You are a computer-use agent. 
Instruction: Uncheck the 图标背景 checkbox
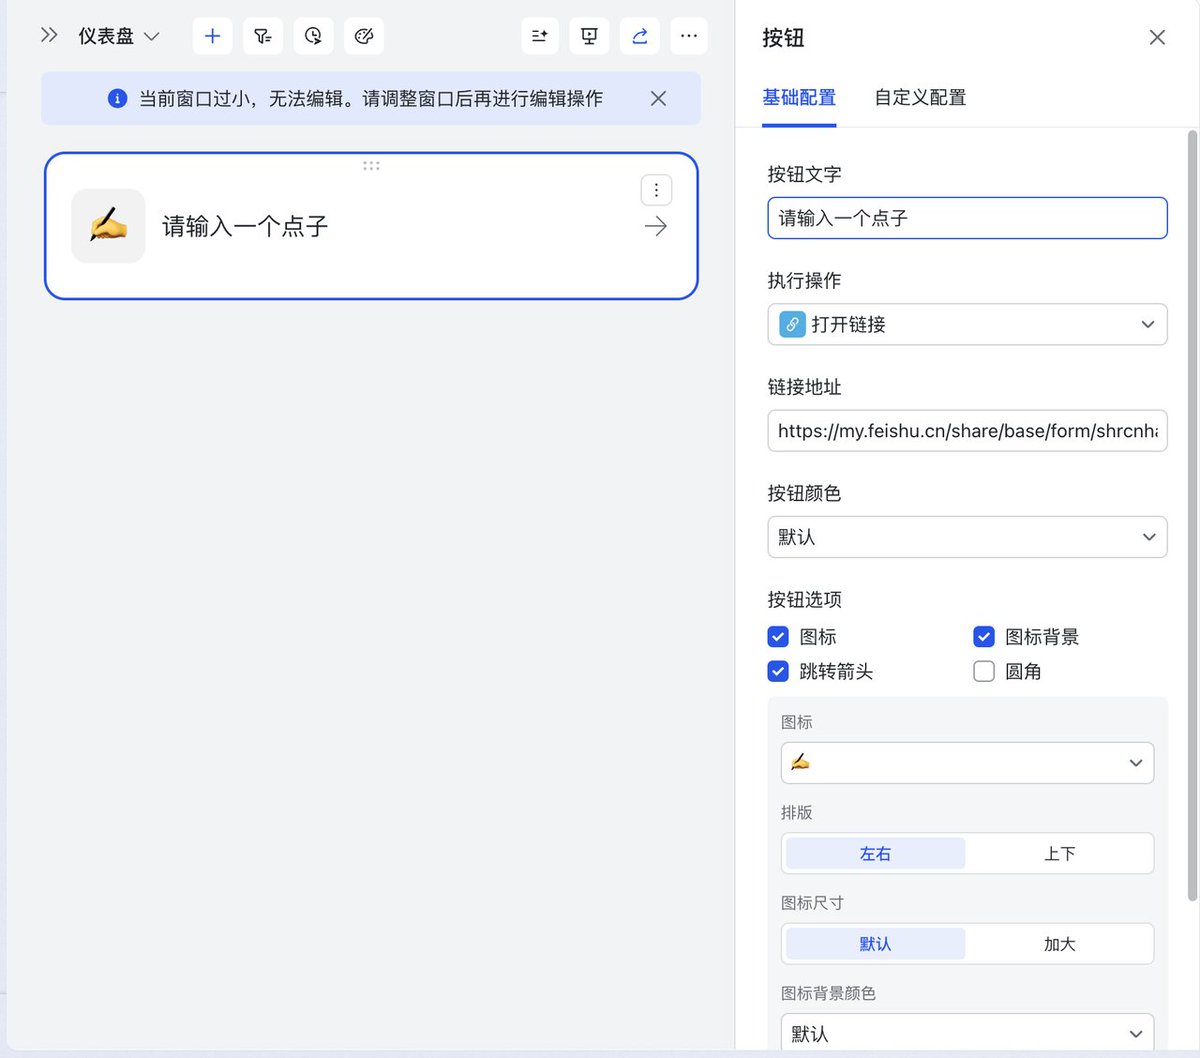(x=984, y=637)
